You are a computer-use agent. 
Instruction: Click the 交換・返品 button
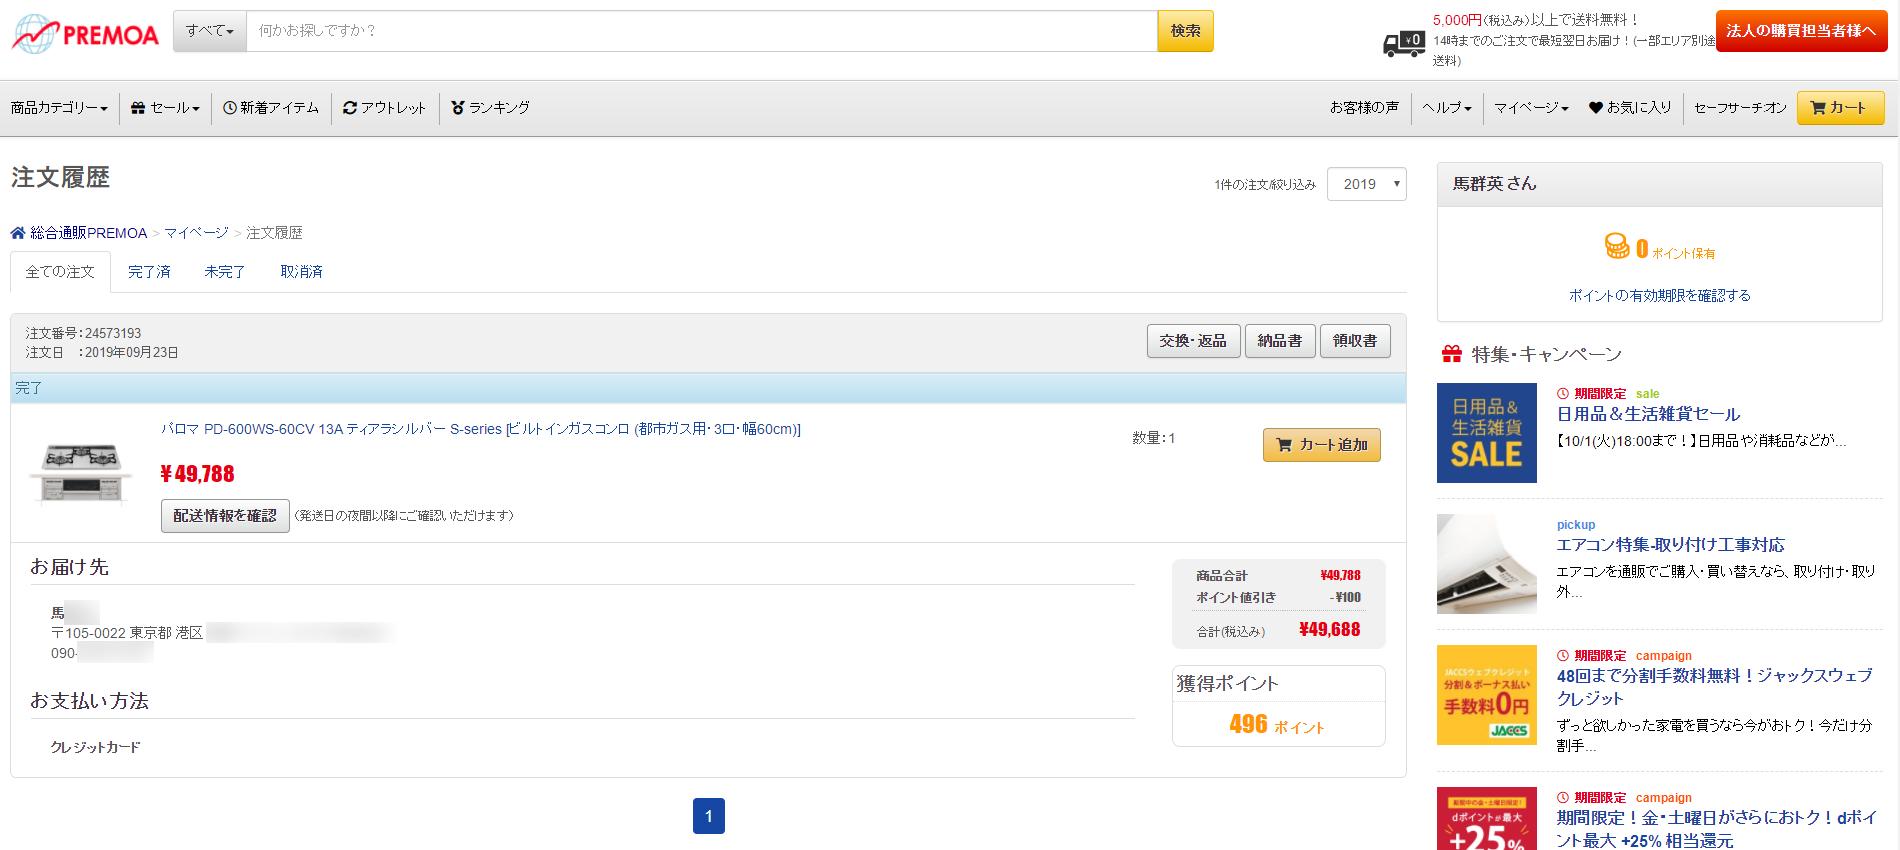point(1193,341)
